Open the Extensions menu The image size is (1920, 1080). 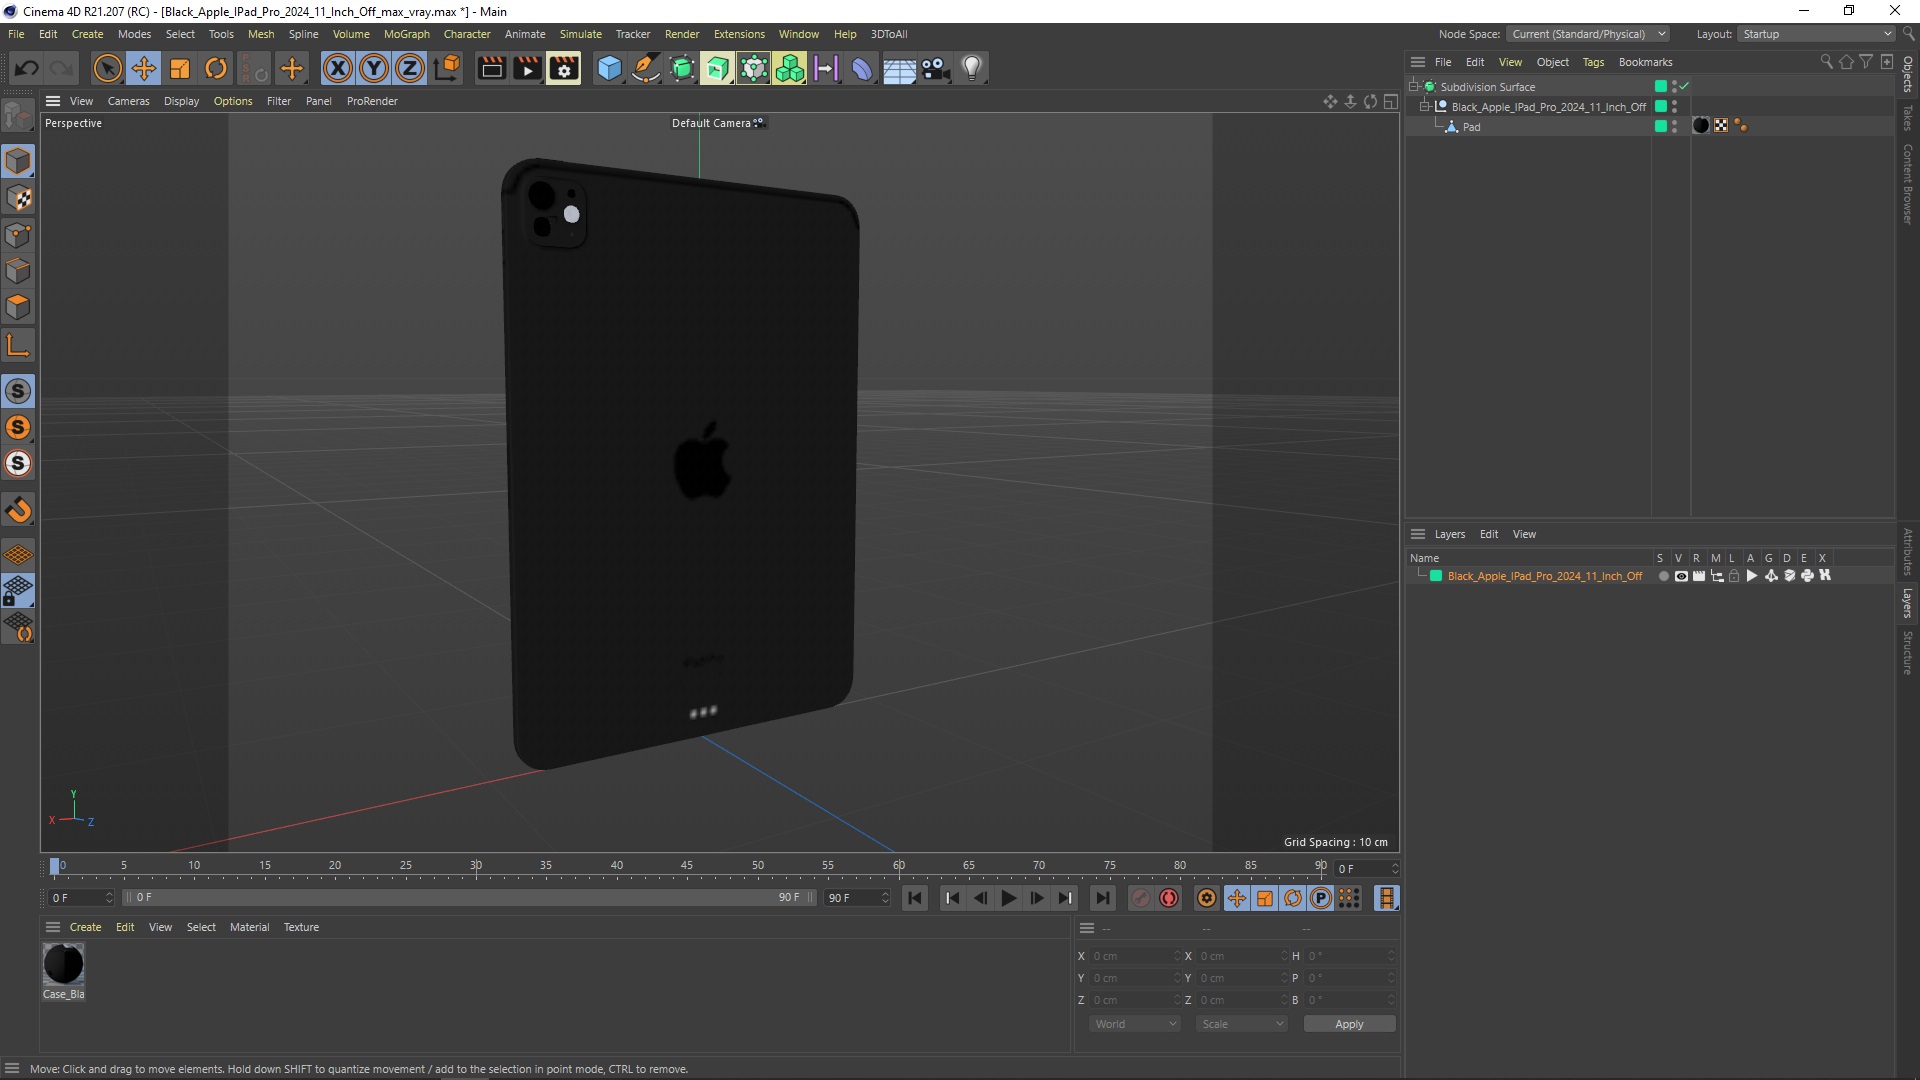739,34
